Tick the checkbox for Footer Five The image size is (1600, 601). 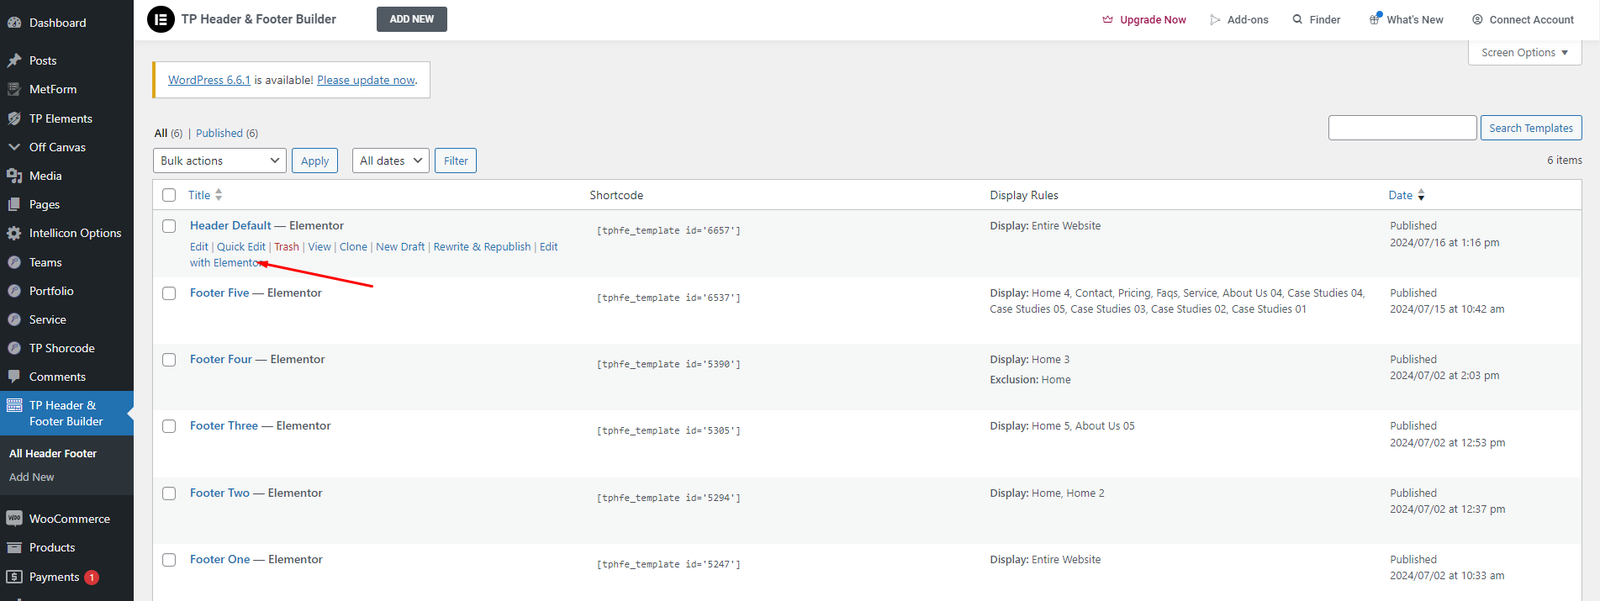(x=169, y=293)
